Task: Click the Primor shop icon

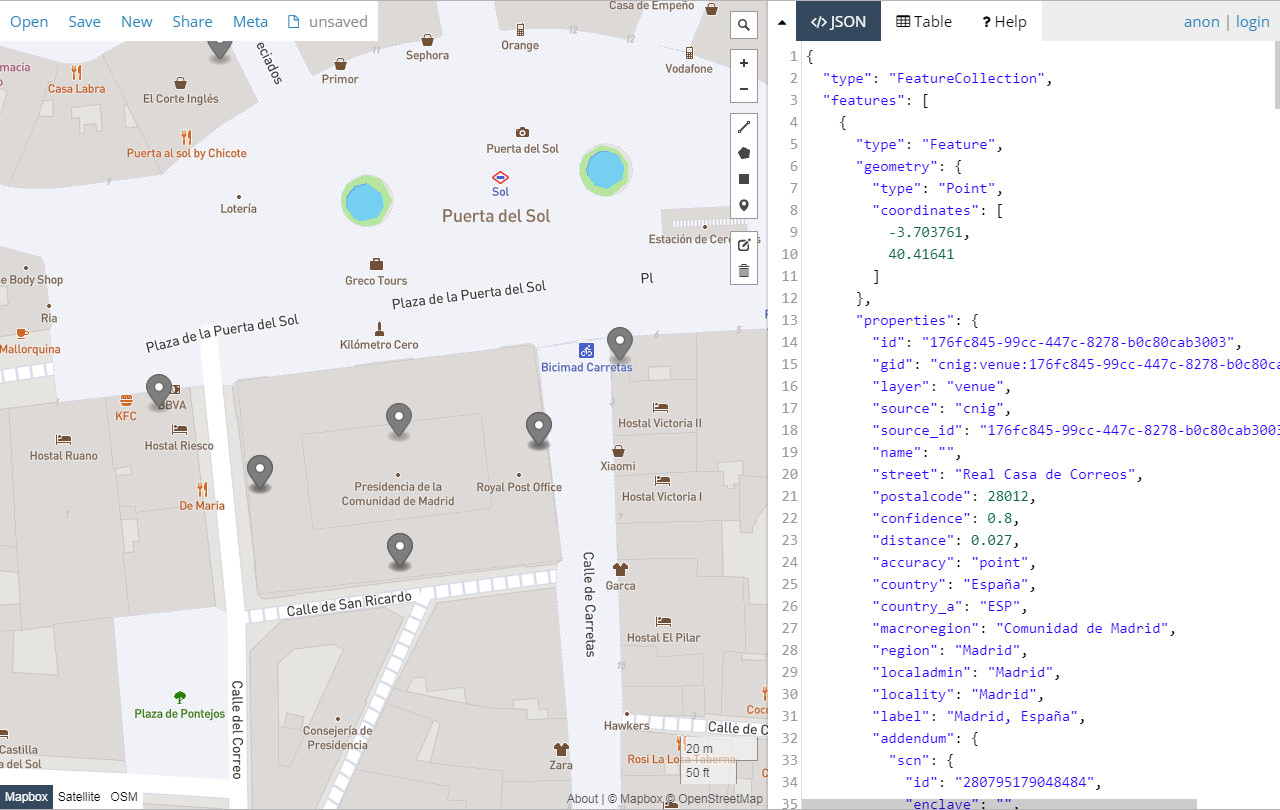Action: [340, 63]
